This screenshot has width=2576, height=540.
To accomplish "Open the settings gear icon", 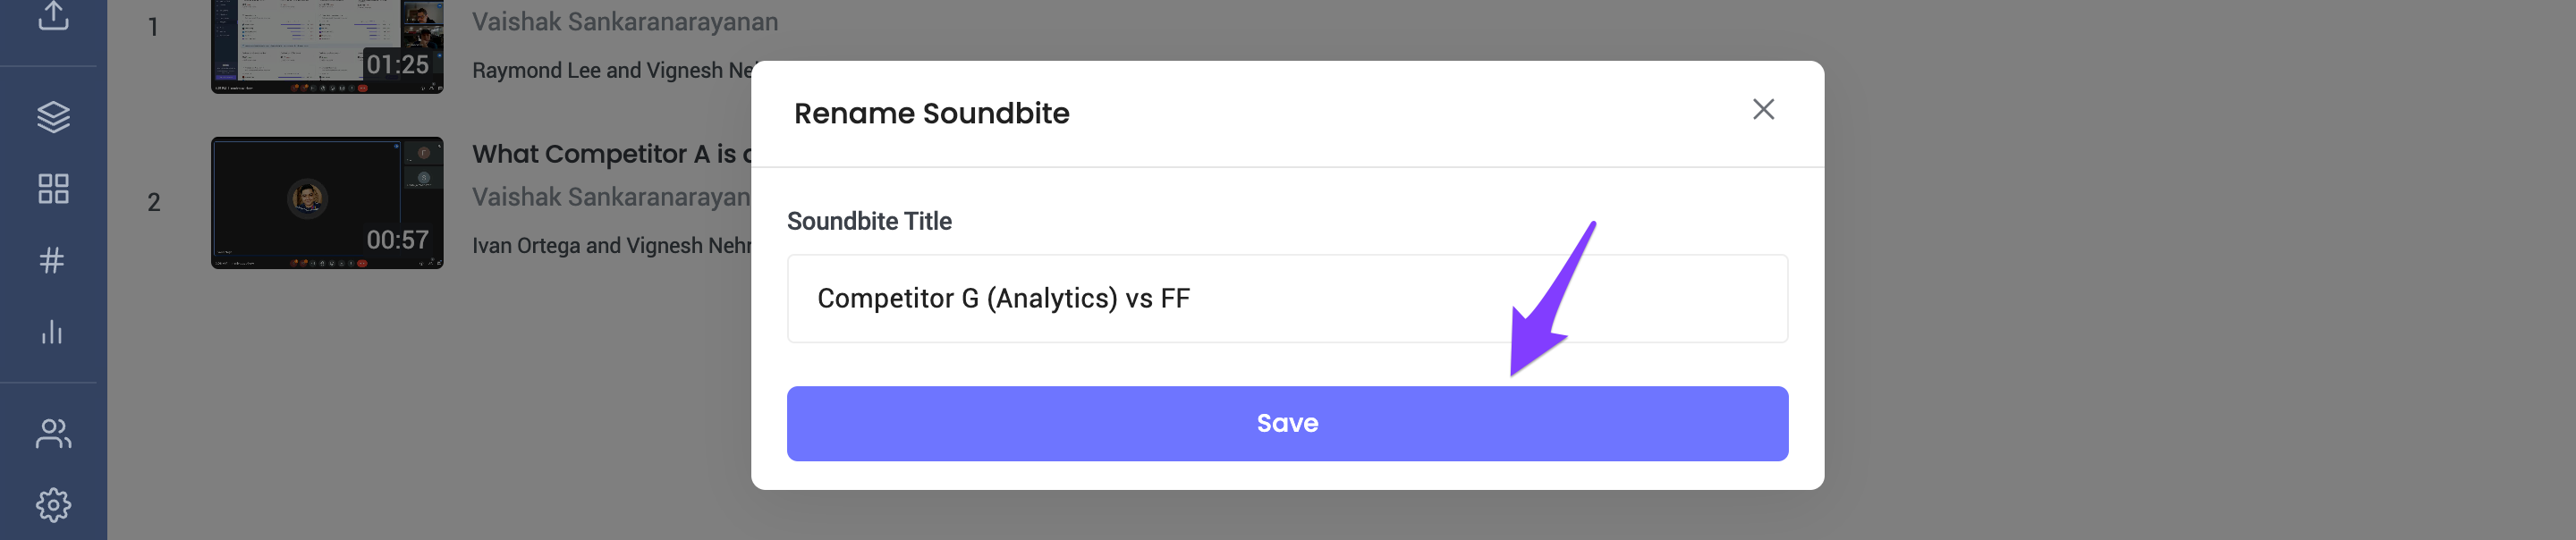I will click(53, 505).
